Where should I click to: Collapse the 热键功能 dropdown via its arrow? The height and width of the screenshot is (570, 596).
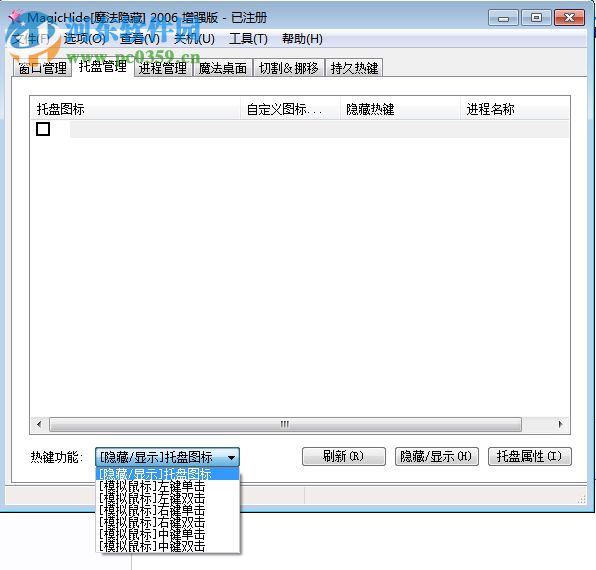point(231,458)
